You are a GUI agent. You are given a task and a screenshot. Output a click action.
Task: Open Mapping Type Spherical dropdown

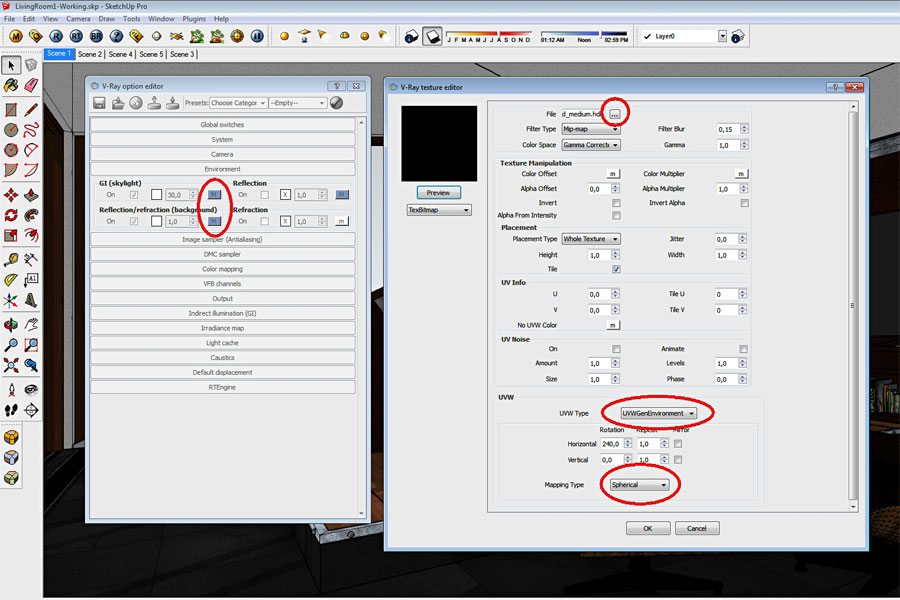click(639, 485)
